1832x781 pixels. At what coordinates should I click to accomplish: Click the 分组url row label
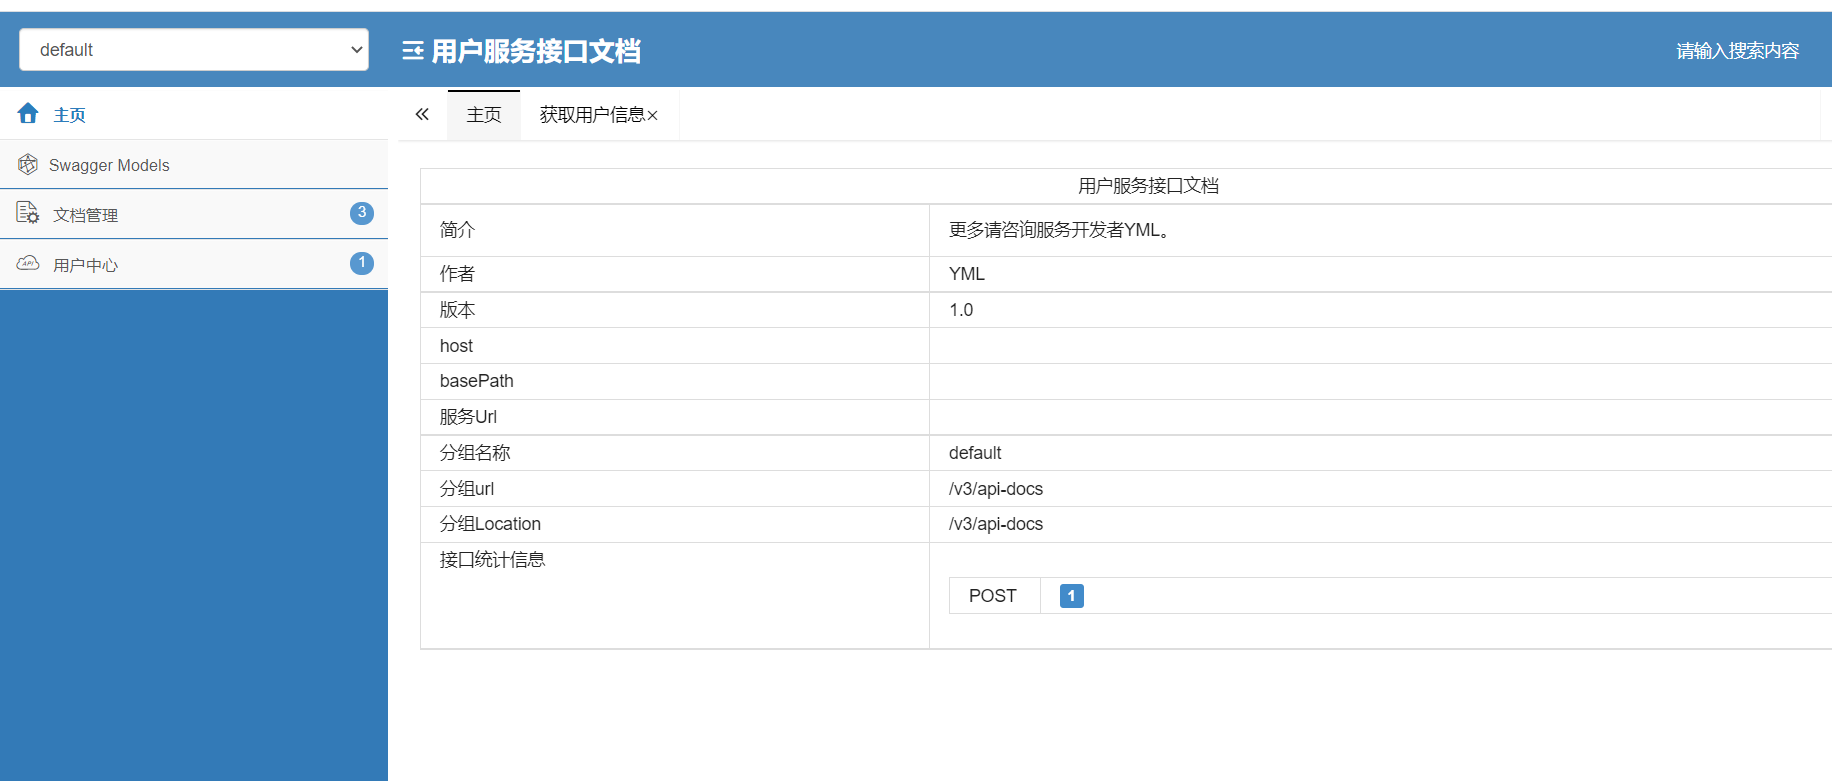tap(467, 489)
